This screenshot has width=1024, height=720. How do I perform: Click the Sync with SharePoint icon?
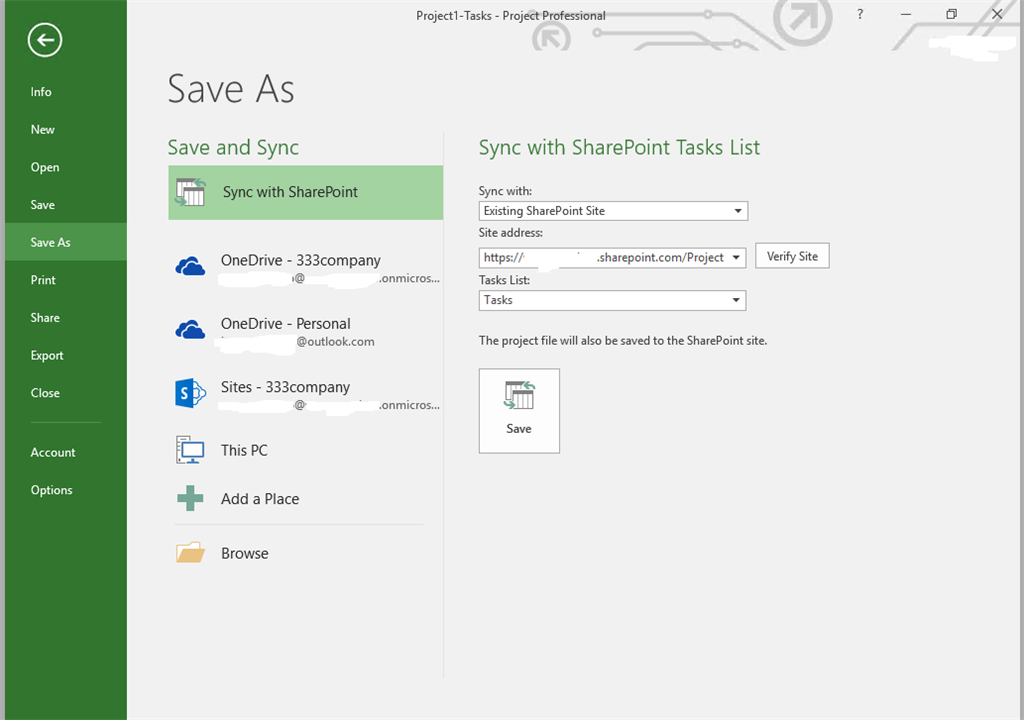pos(191,193)
